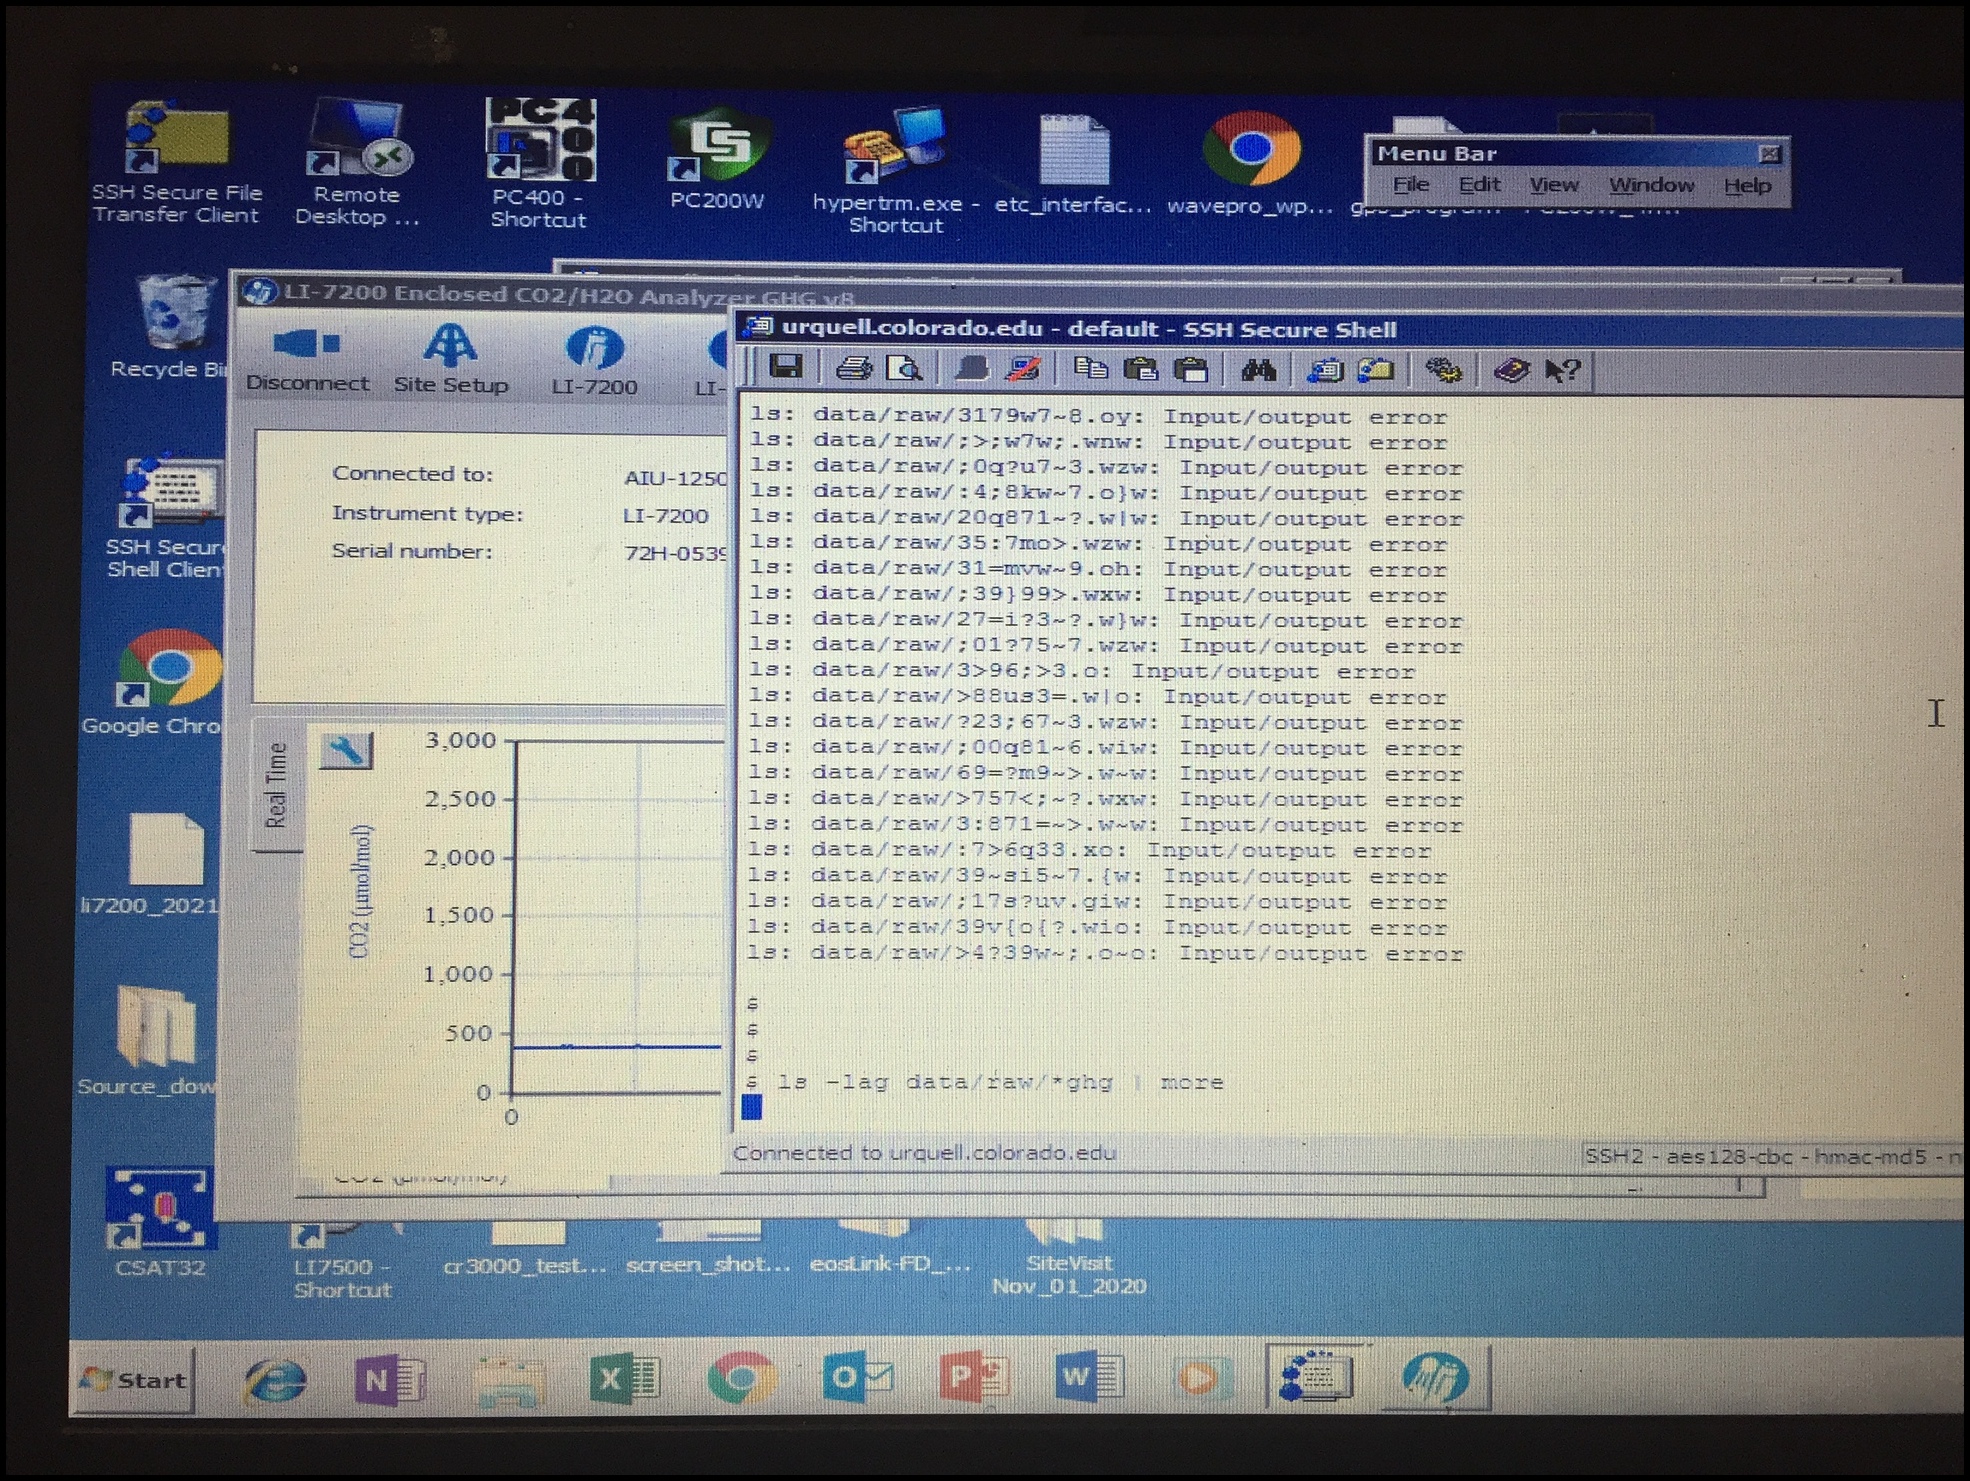This screenshot has height=1481, width=1970.
Task: Close the Menu Bar floating window
Action: (1769, 153)
